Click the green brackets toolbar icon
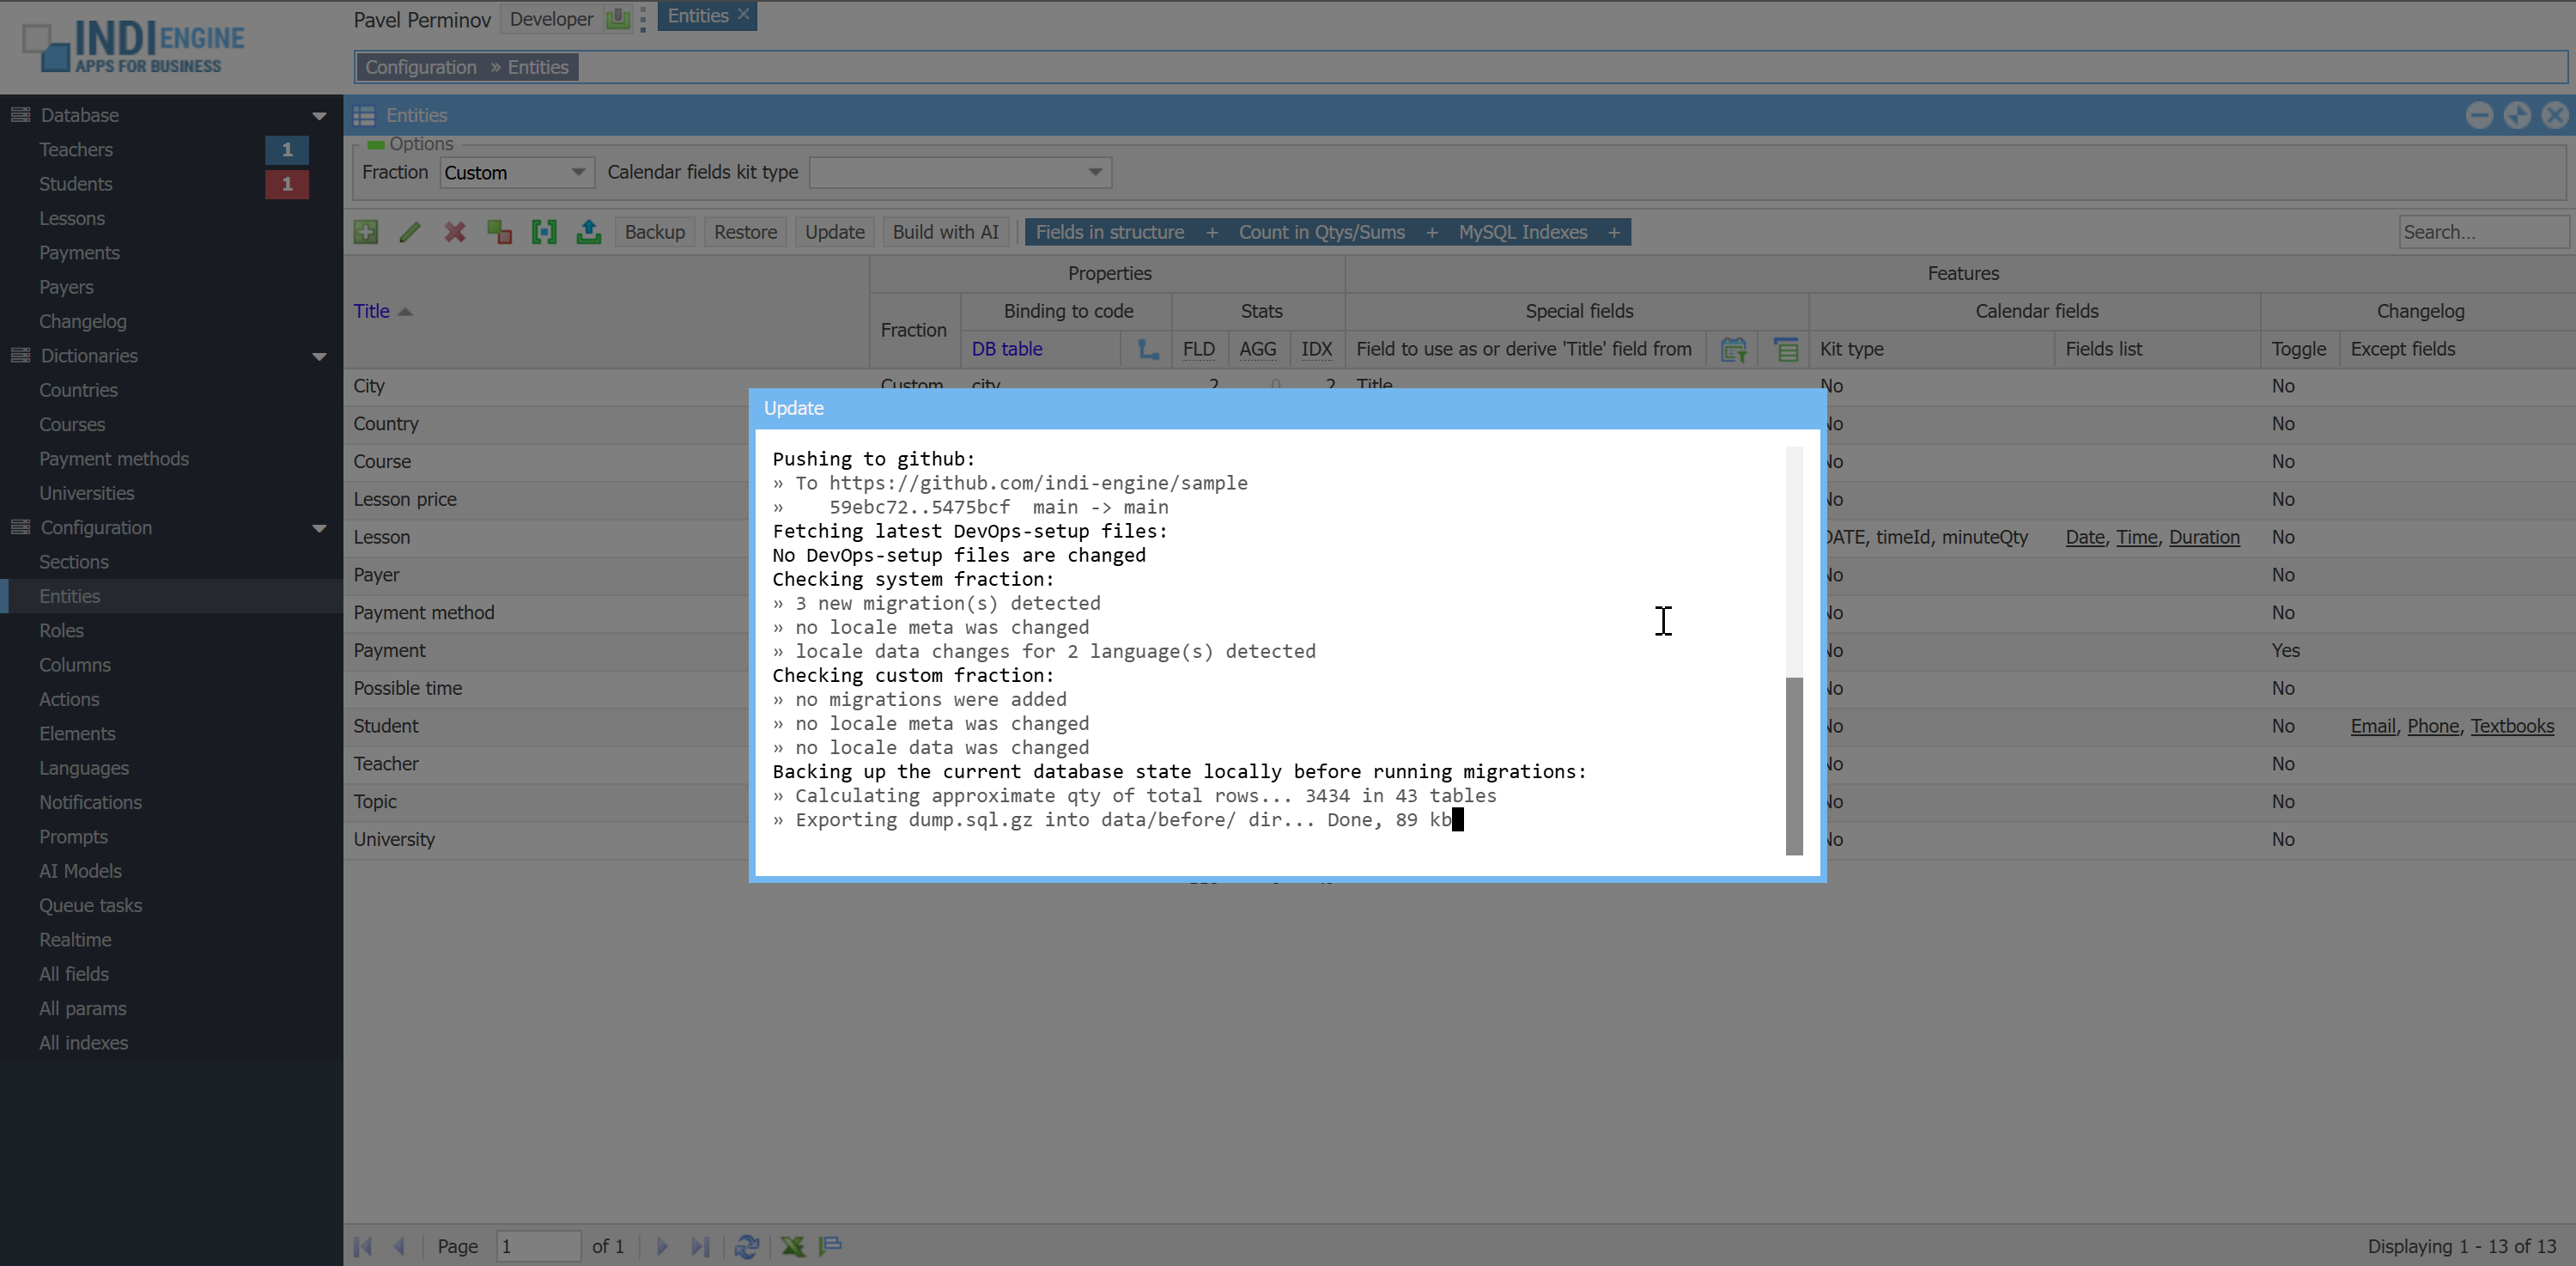 click(544, 232)
